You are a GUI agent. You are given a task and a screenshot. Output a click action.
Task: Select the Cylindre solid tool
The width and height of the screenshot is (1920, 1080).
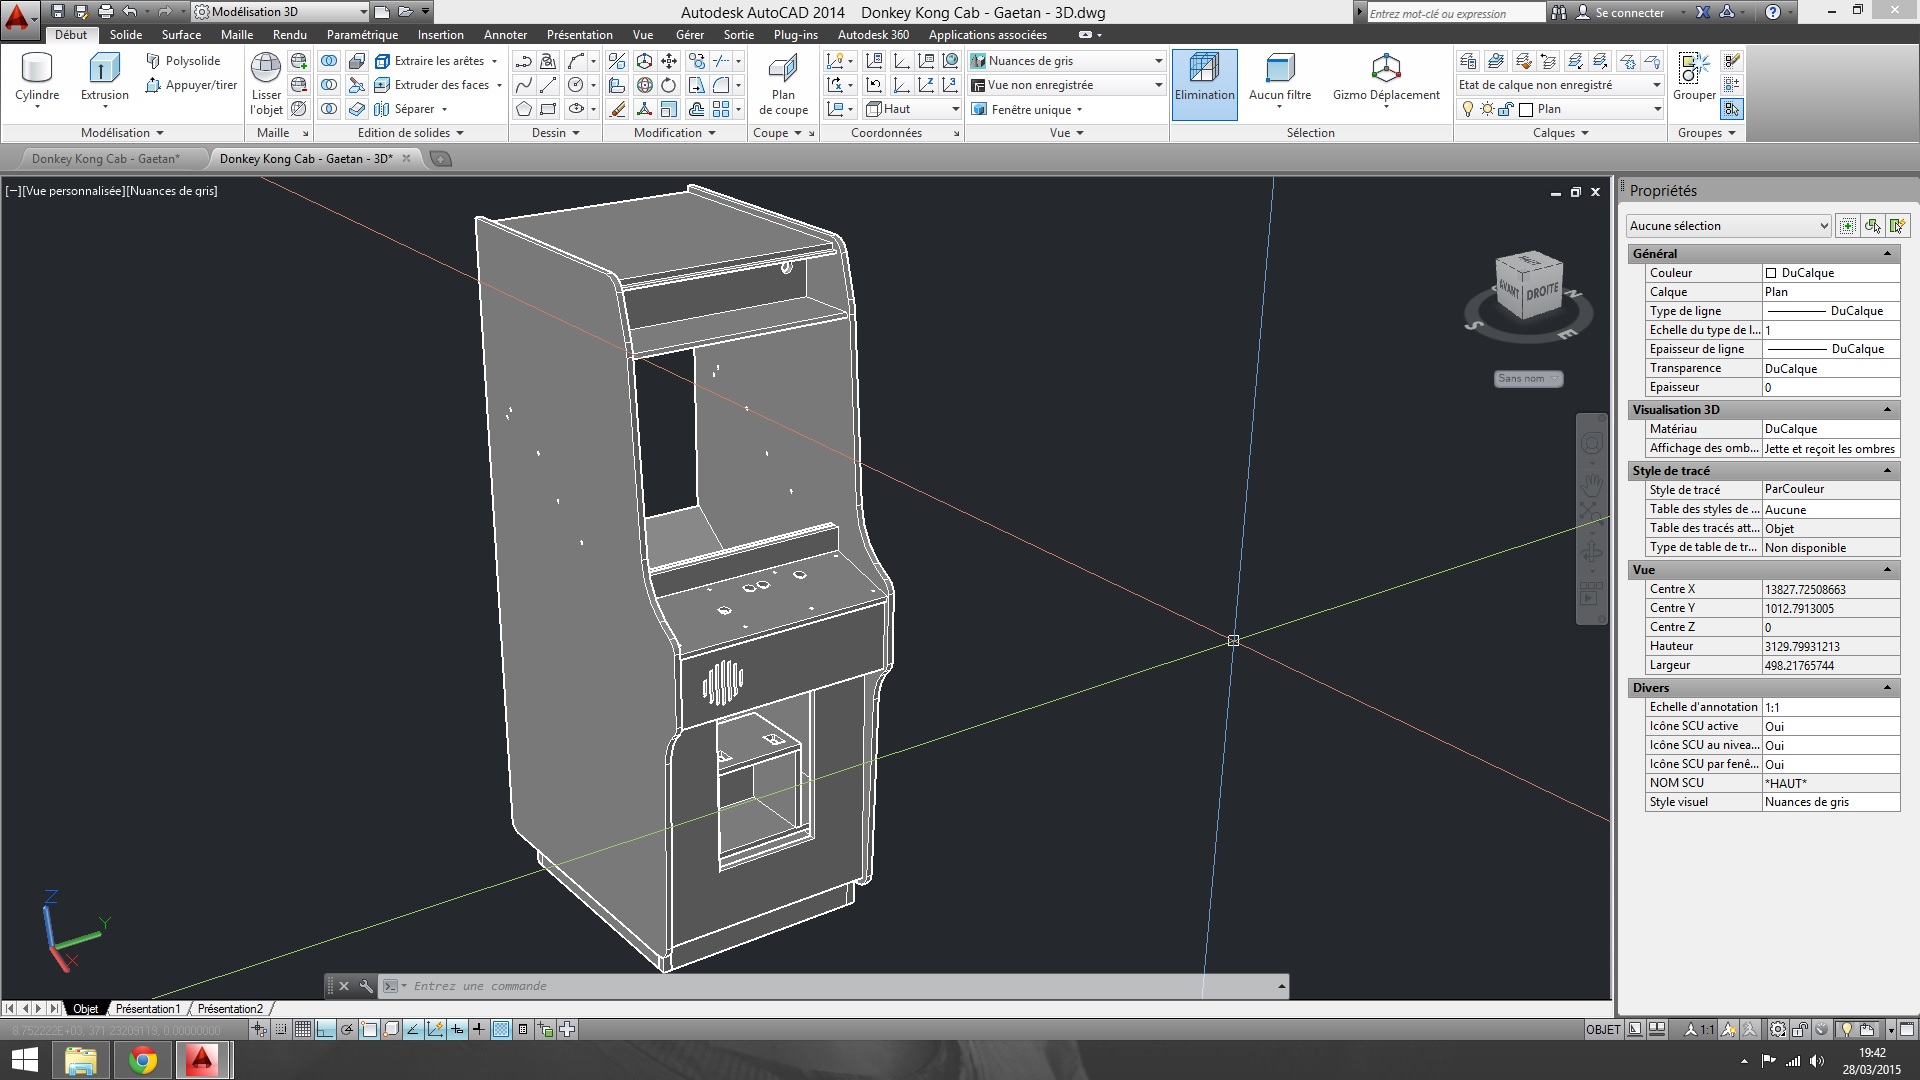tap(37, 78)
